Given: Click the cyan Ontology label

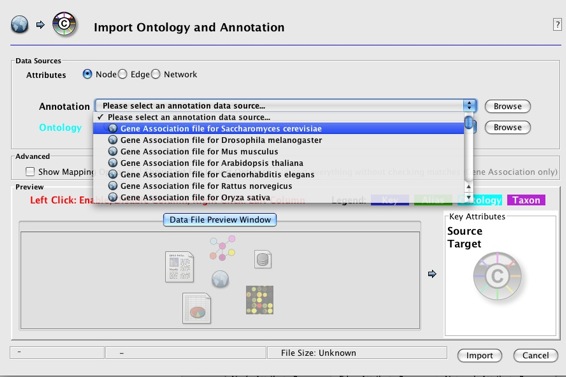Looking at the screenshot, I should point(60,128).
